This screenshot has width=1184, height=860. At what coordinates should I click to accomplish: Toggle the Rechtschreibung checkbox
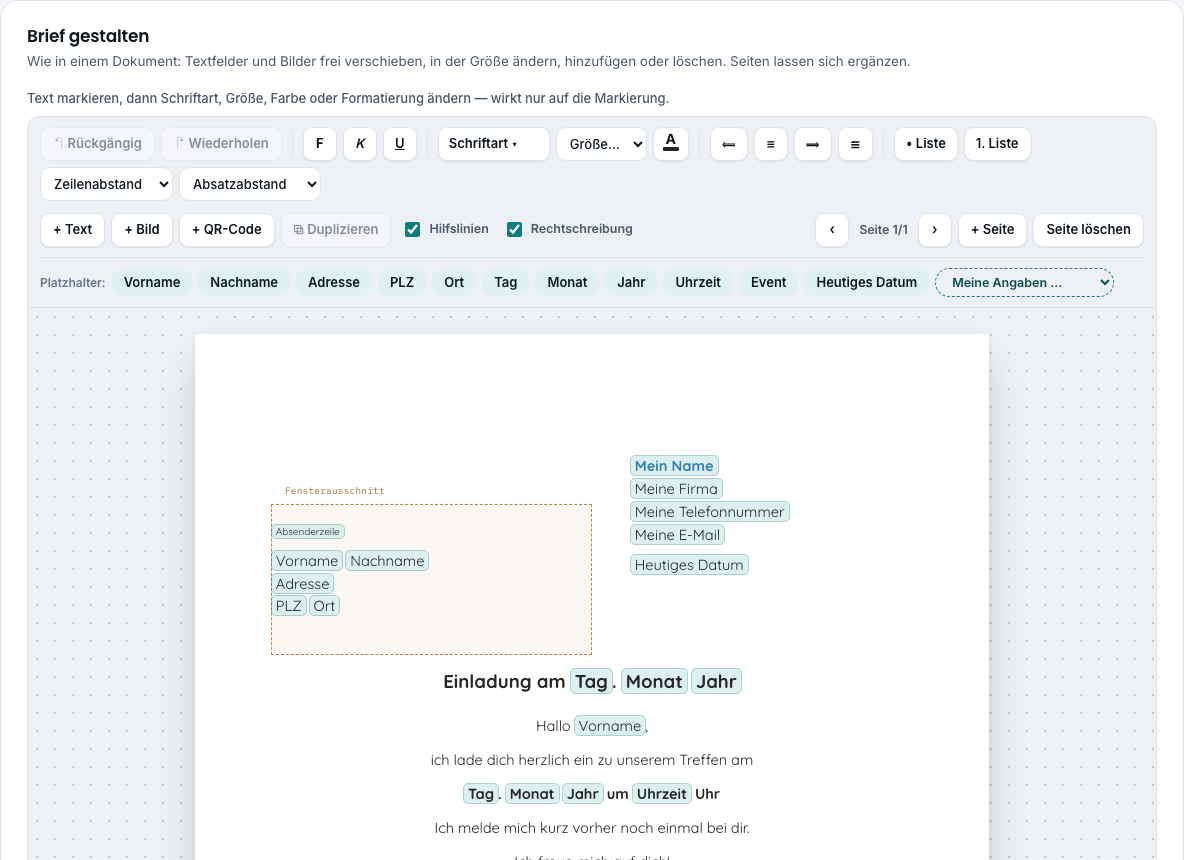(514, 230)
